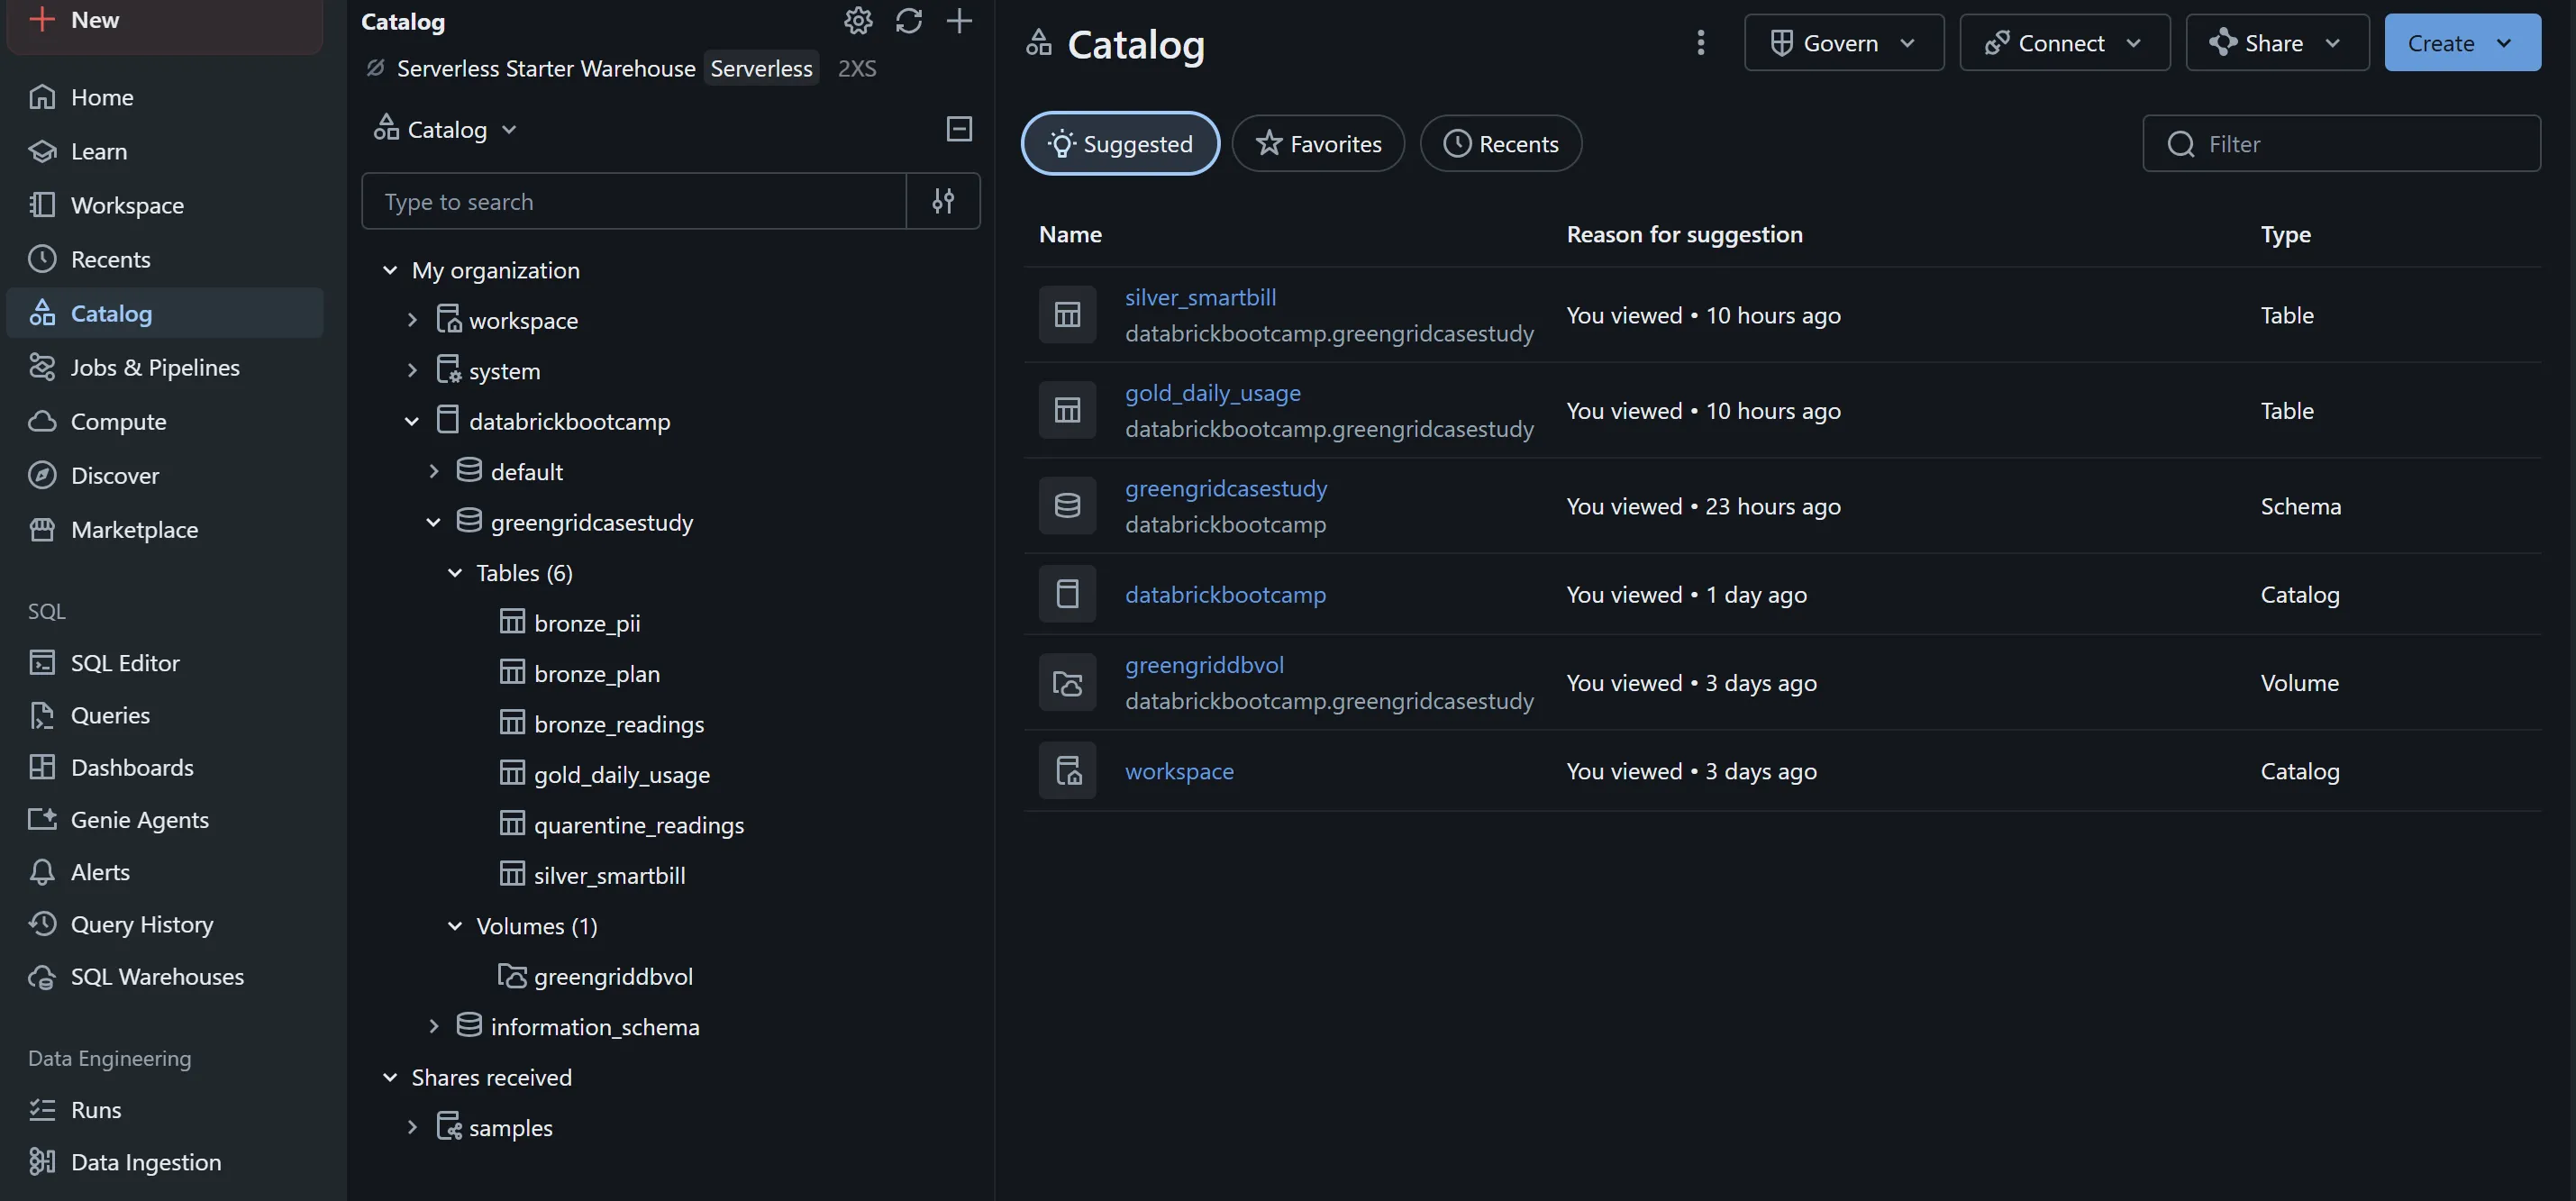Collapse the databrickbootcamp catalog
The width and height of the screenshot is (2576, 1201).
(x=411, y=421)
